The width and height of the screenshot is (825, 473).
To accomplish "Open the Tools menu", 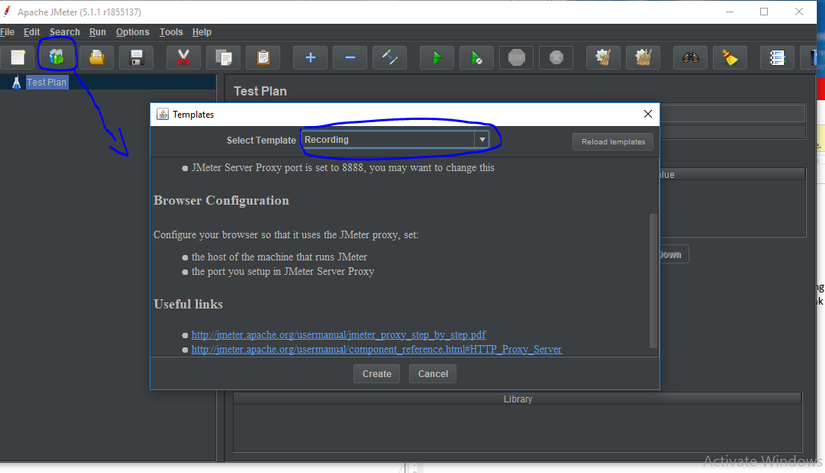I will (x=171, y=32).
